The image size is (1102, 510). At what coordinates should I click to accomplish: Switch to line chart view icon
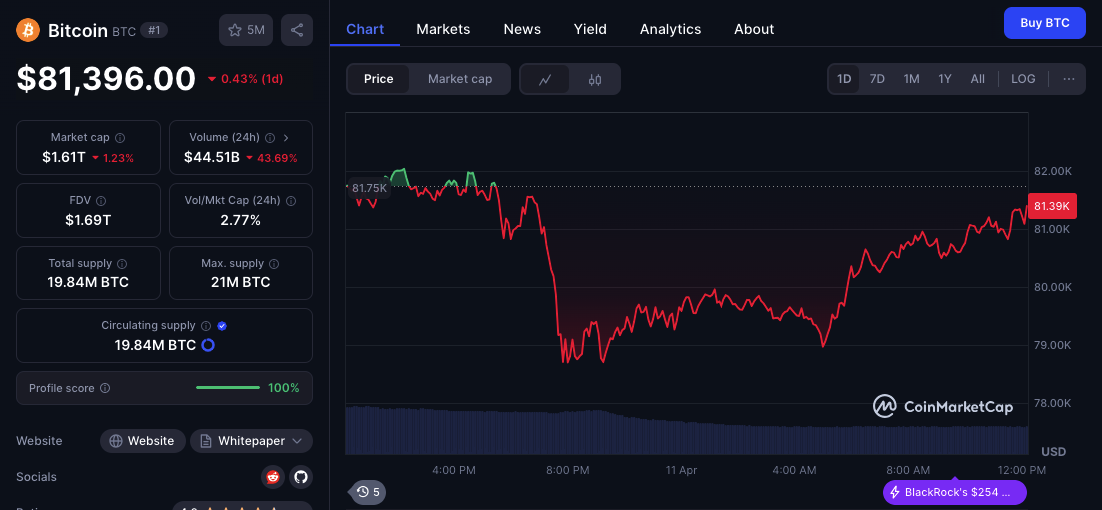coord(545,79)
